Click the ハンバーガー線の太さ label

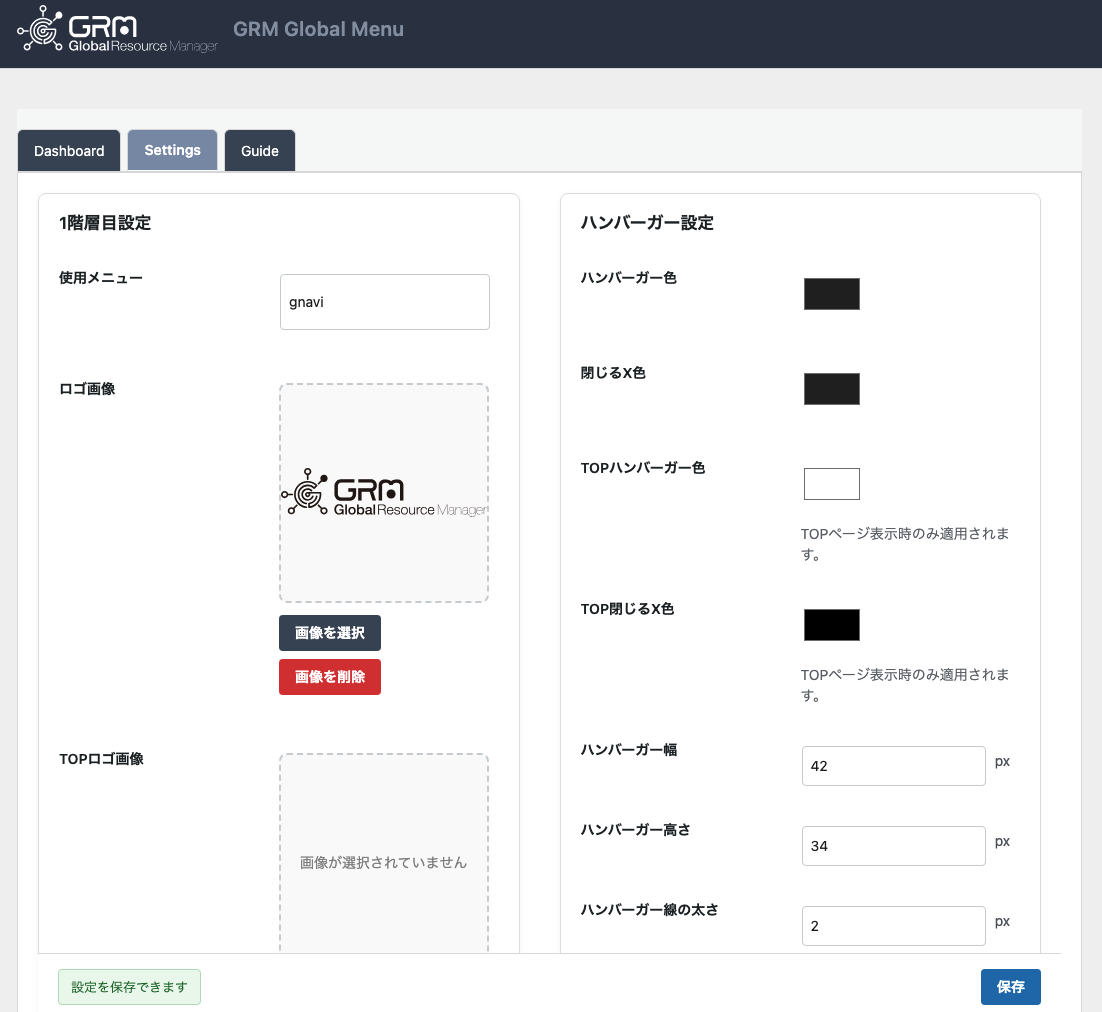pyautogui.click(x=649, y=910)
